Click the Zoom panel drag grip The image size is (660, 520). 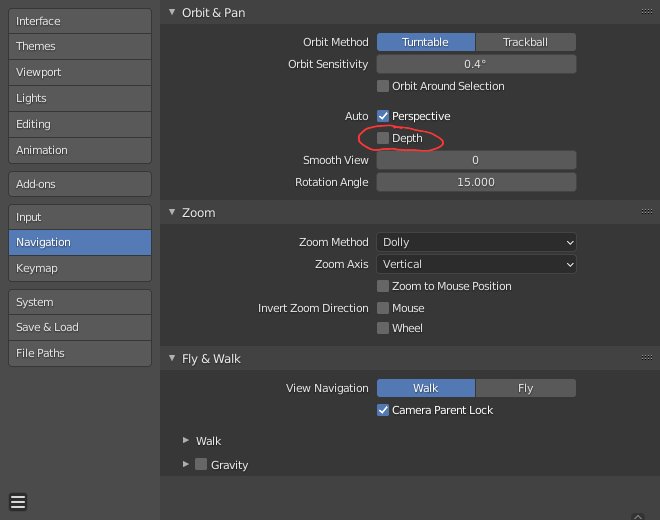(647, 212)
